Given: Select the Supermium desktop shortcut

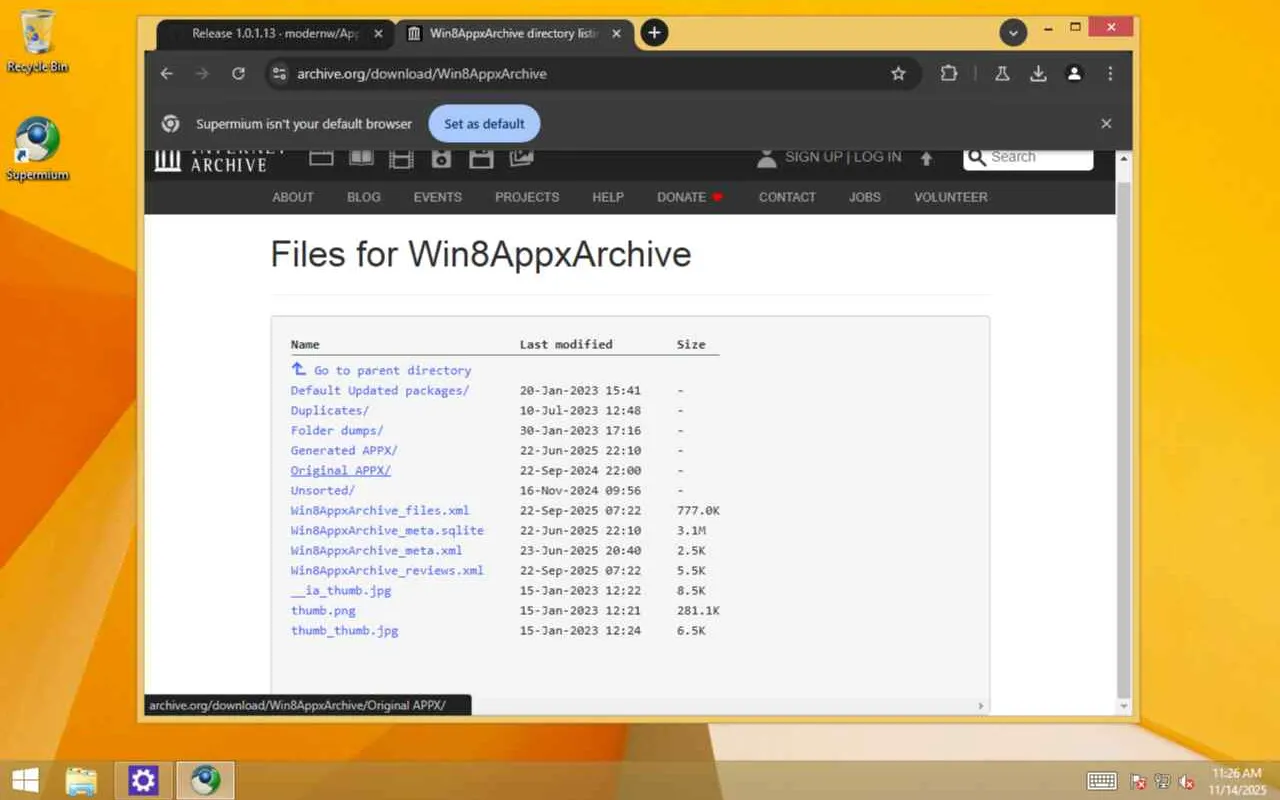Looking at the screenshot, I should click(38, 149).
